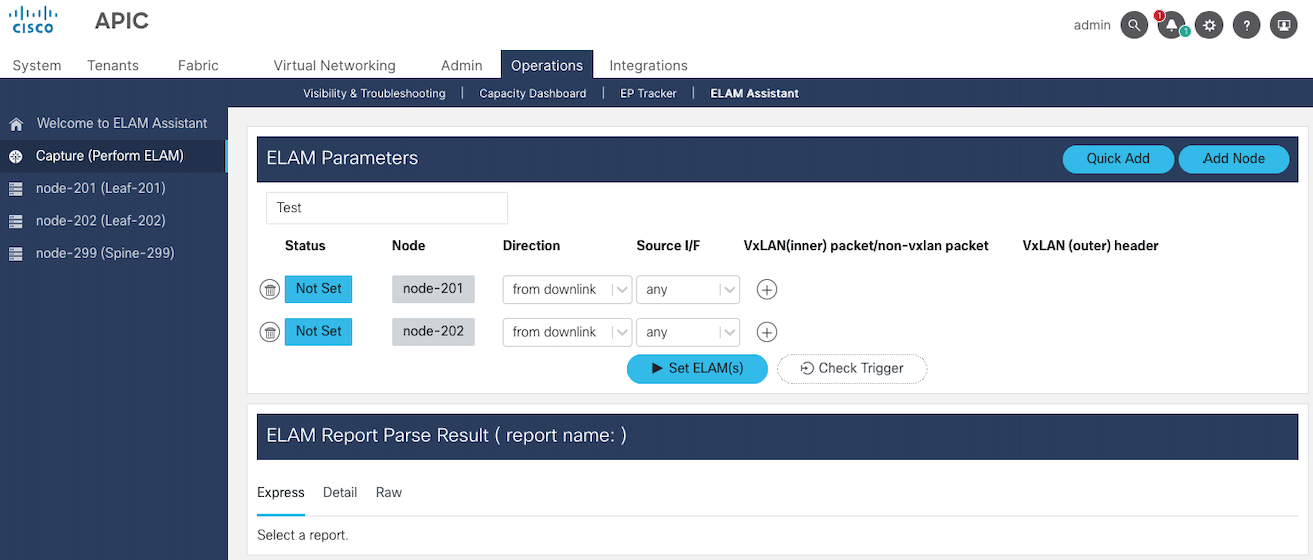The image size is (1313, 560).
Task: Click the VxLAN (outer) header column title
Action: point(1090,245)
